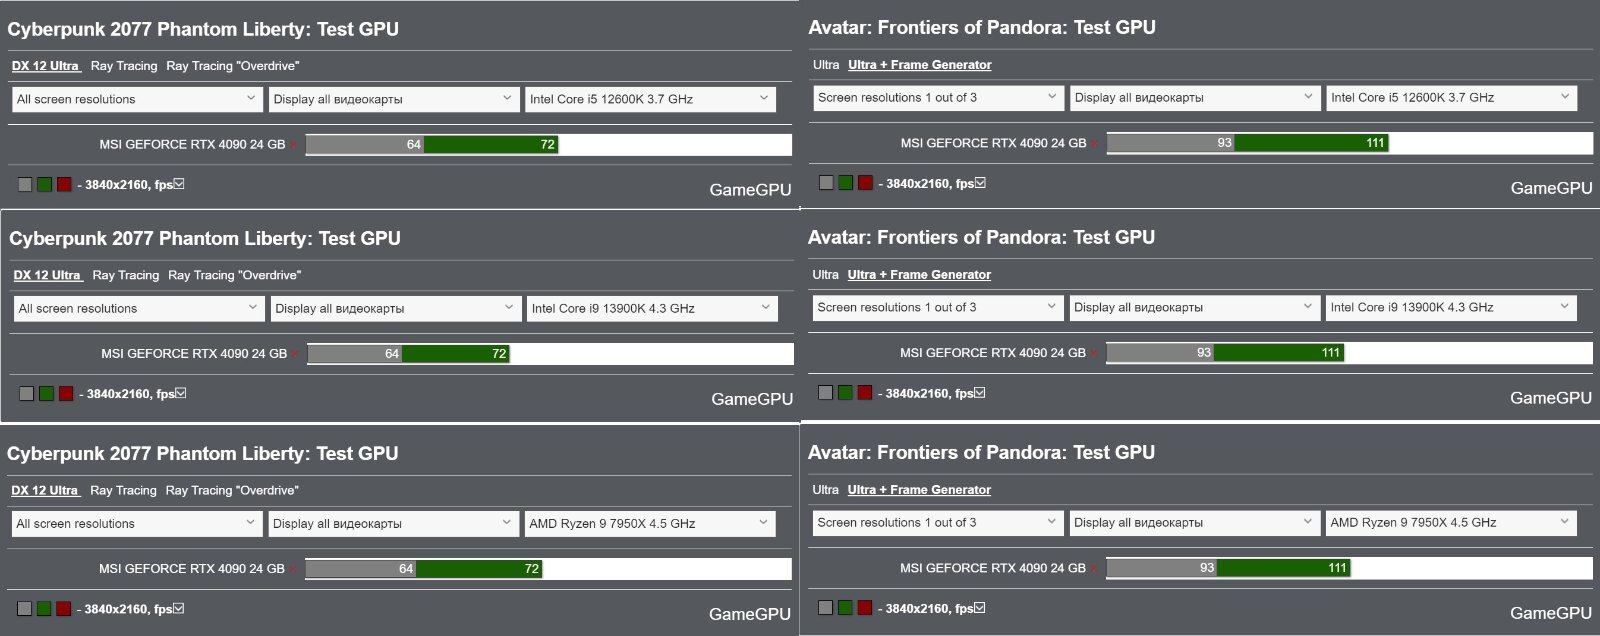
Task: Remove RTX 4090 row in Avatar i5 12600K panel
Action: coord(1096,145)
